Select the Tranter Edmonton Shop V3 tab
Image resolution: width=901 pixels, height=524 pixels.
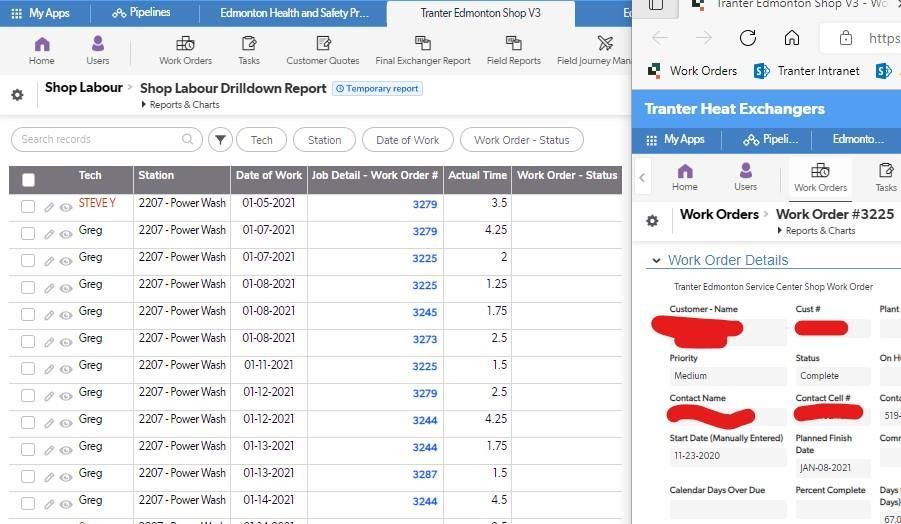pos(480,13)
